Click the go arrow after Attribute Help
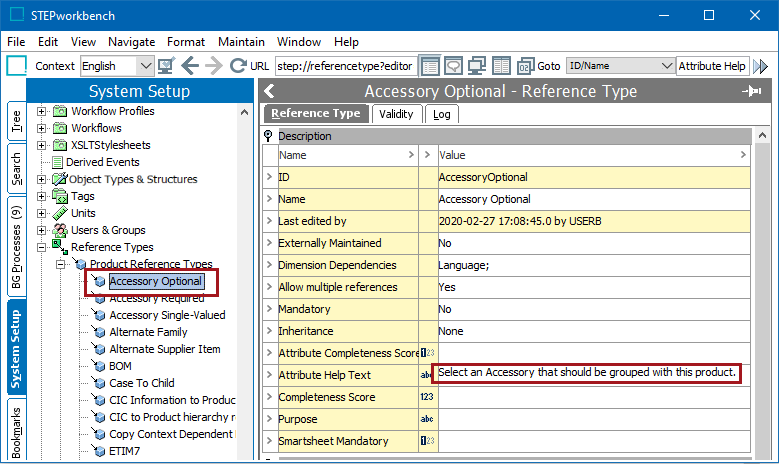 [x=761, y=66]
